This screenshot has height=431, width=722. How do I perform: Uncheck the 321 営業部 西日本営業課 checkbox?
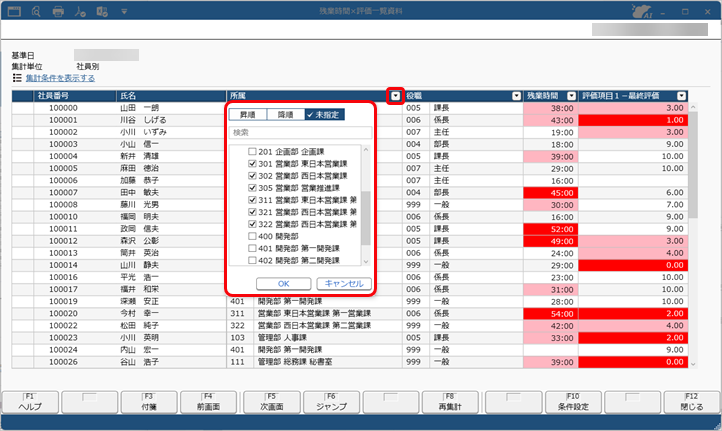click(x=252, y=212)
